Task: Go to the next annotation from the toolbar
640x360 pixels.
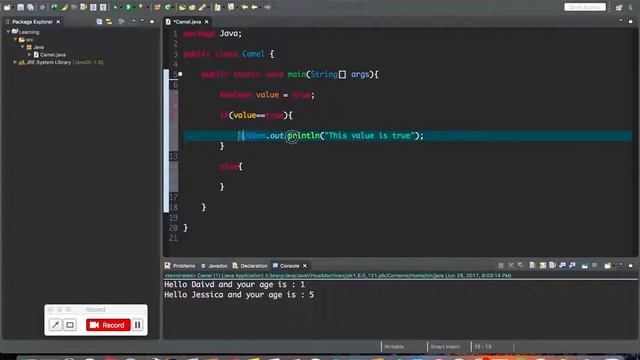Action: (x=218, y=7)
